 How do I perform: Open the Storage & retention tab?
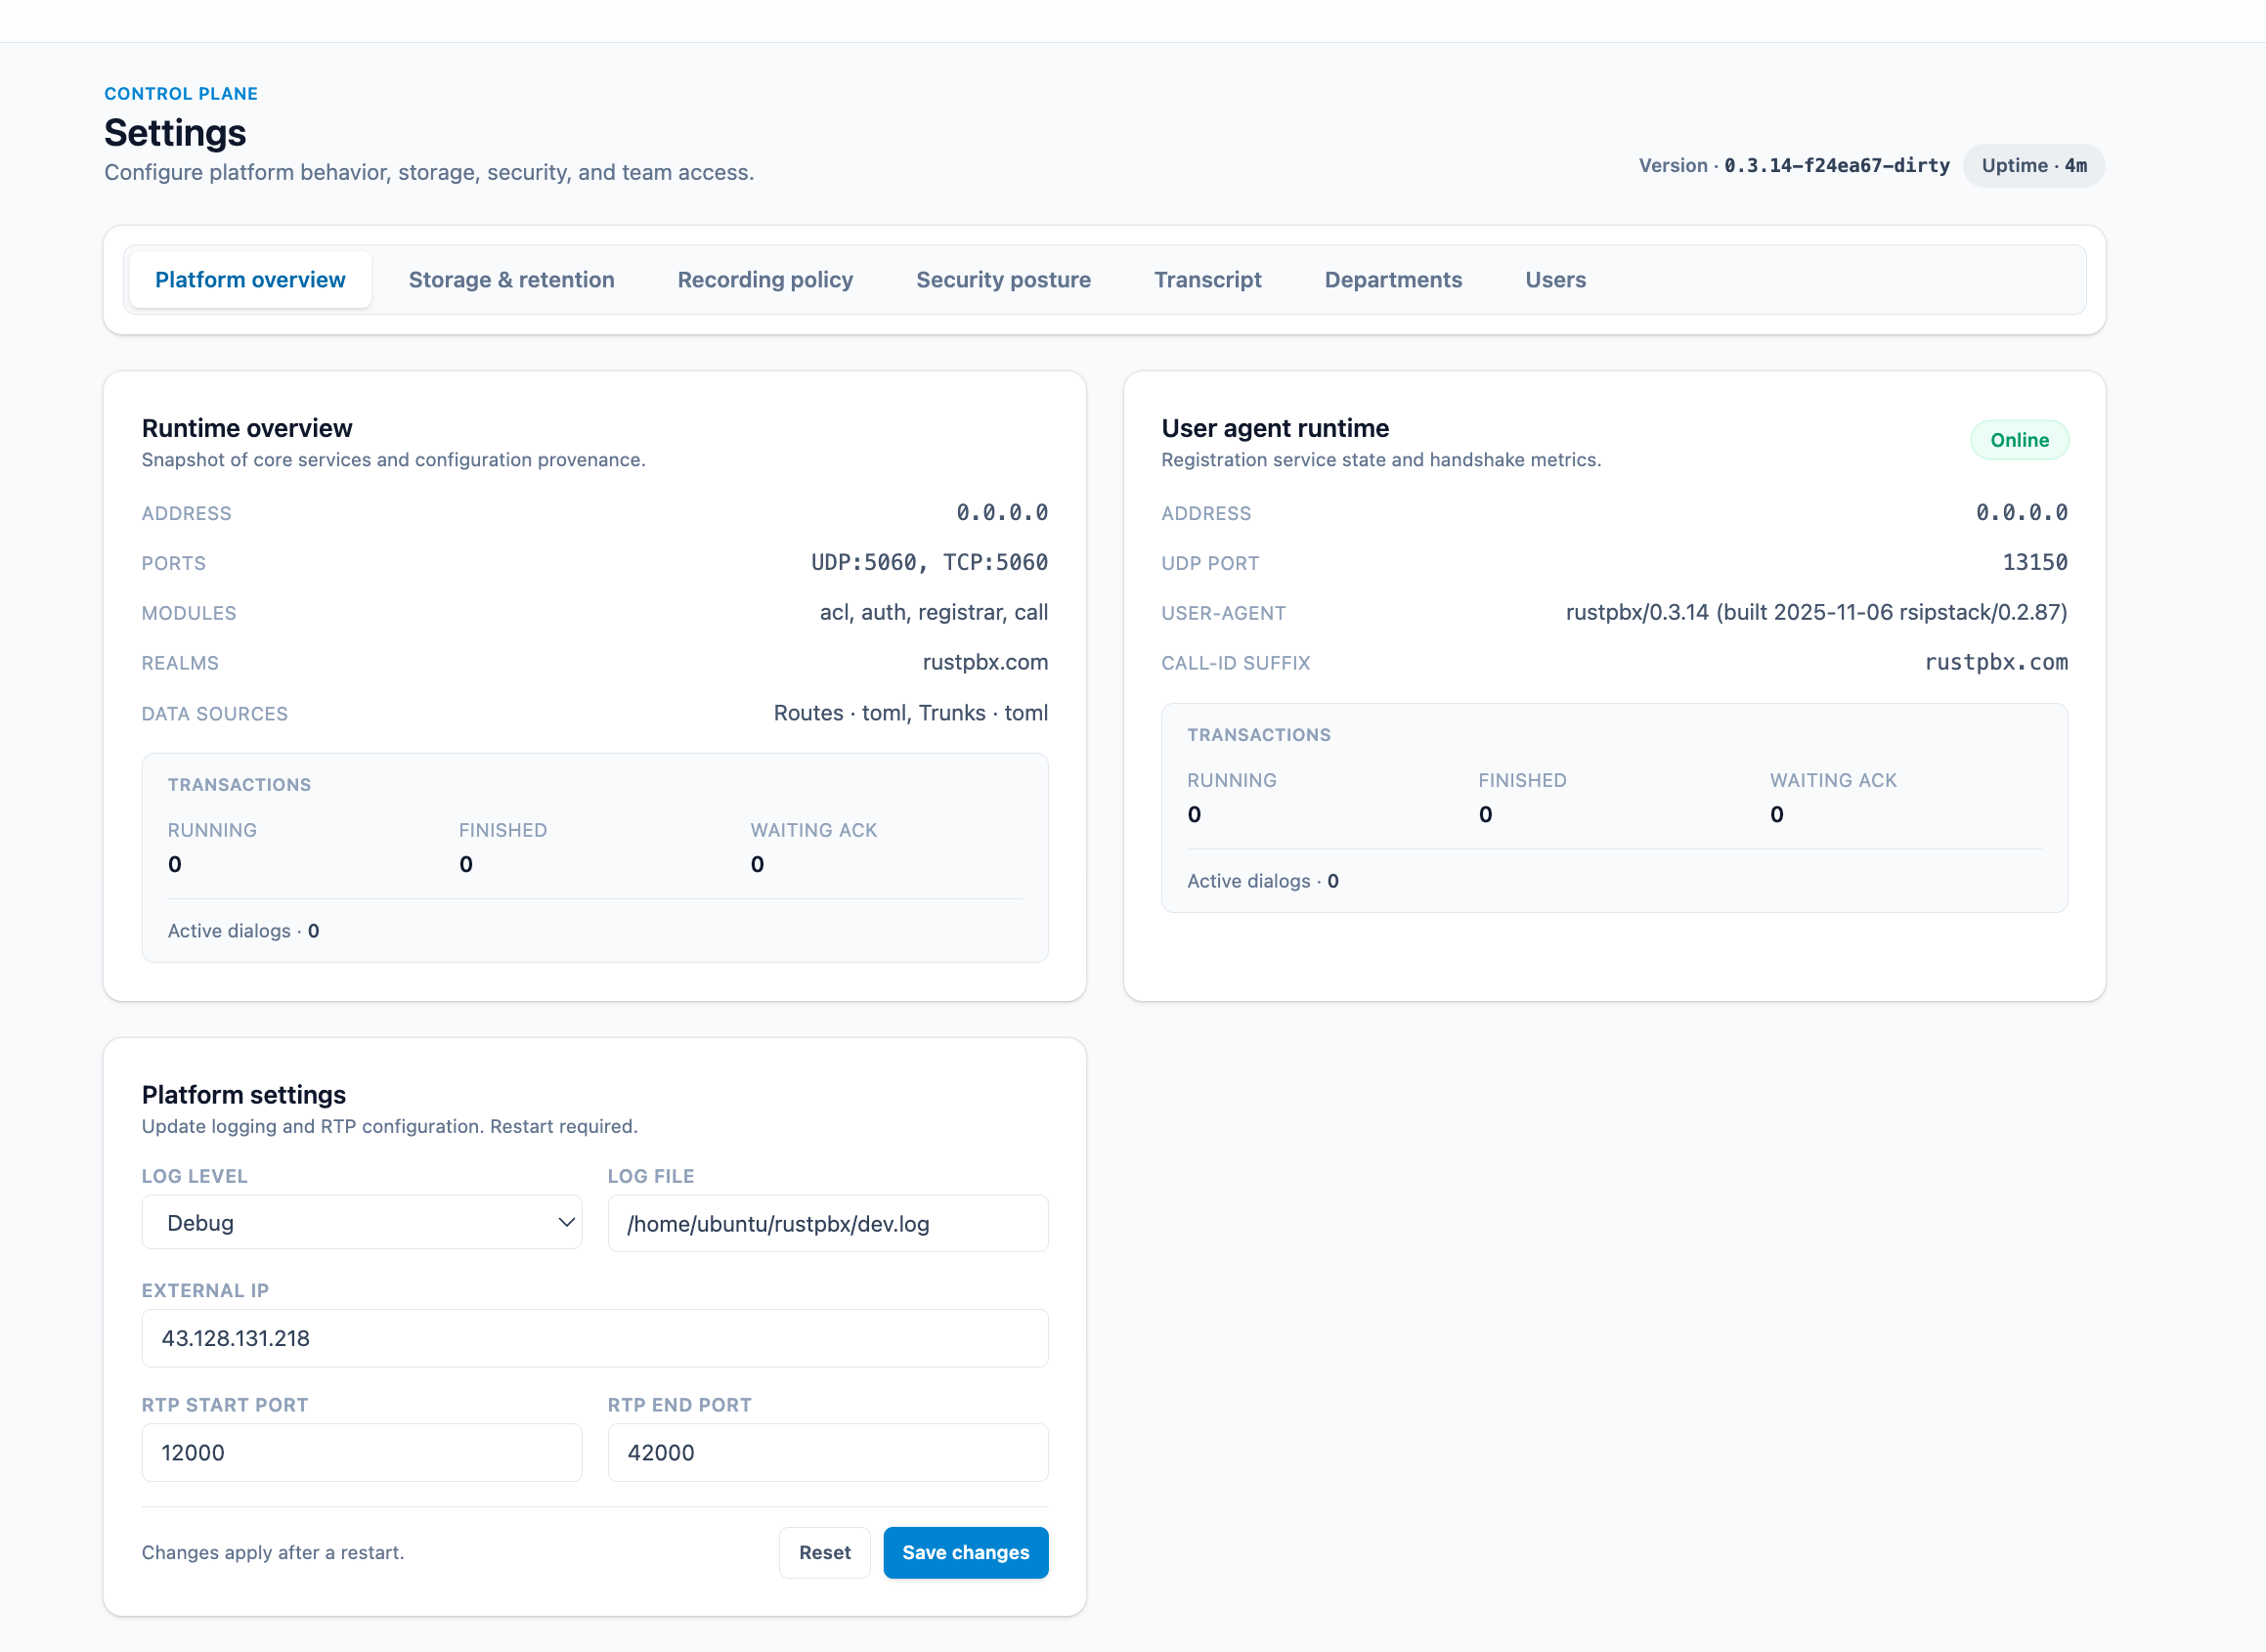pyautogui.click(x=511, y=280)
